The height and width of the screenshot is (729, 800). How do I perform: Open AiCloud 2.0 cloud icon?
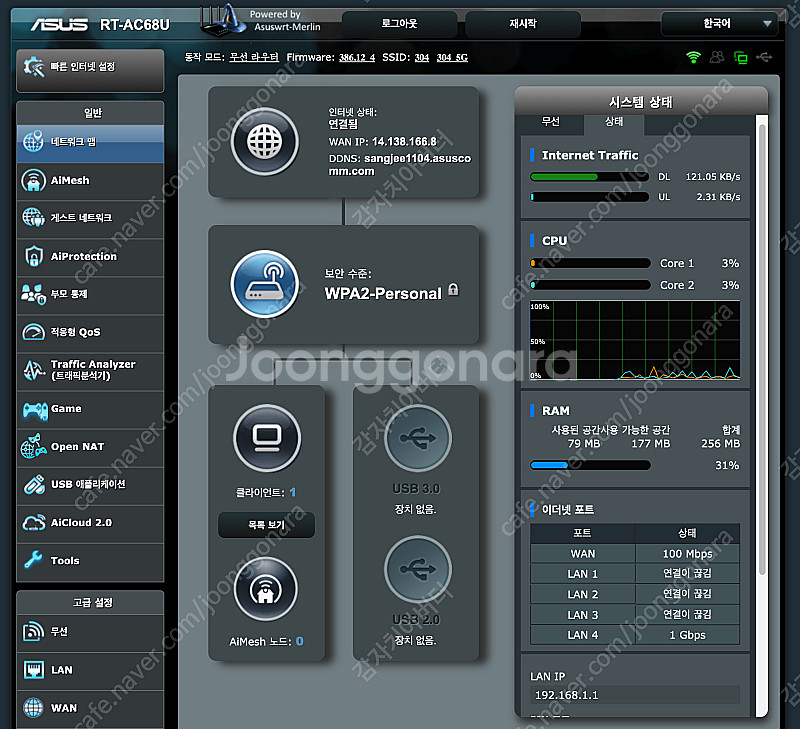point(34,523)
